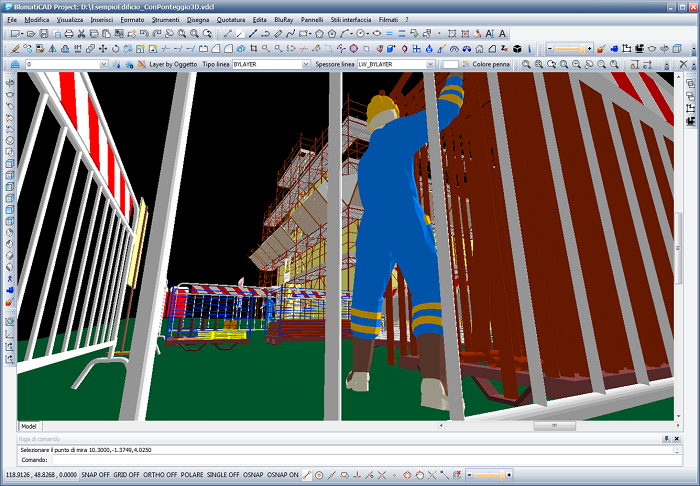
Task: Click the Colore penna palette icon
Action: tap(466, 64)
